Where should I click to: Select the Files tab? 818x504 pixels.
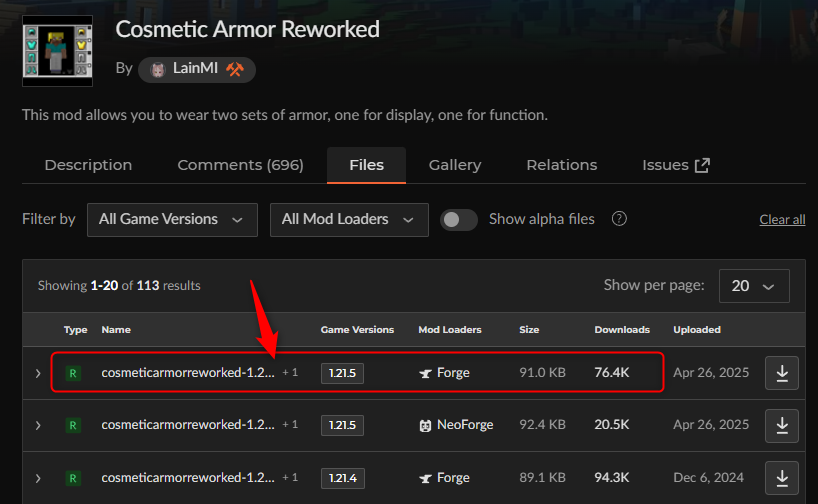[366, 165]
